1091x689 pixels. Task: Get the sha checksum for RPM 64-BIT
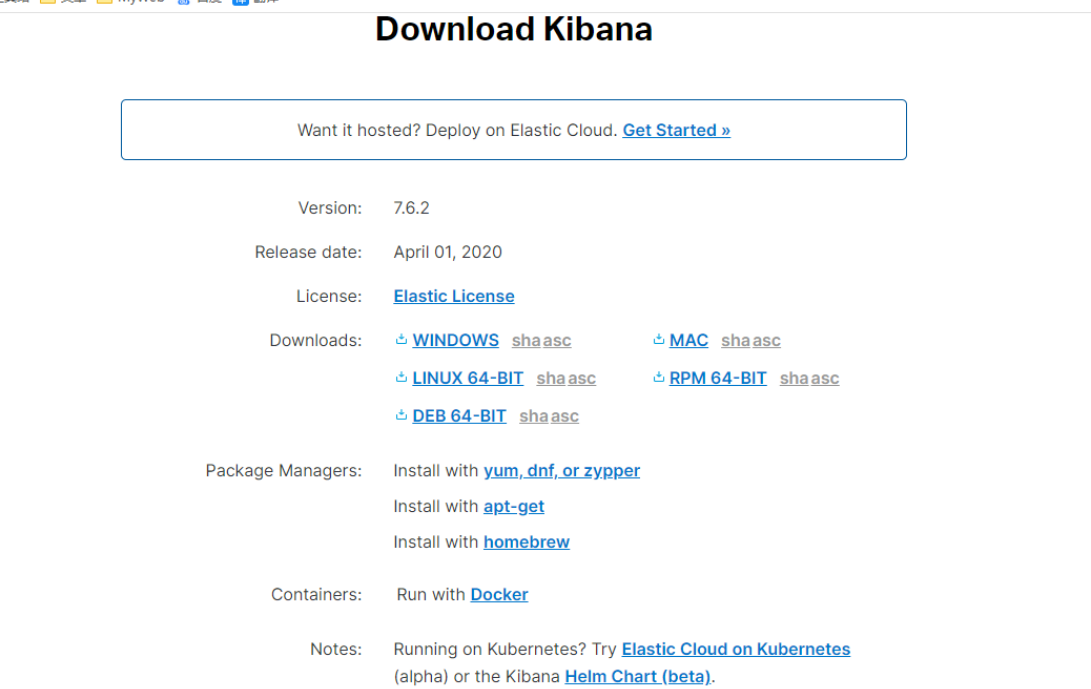pos(794,379)
